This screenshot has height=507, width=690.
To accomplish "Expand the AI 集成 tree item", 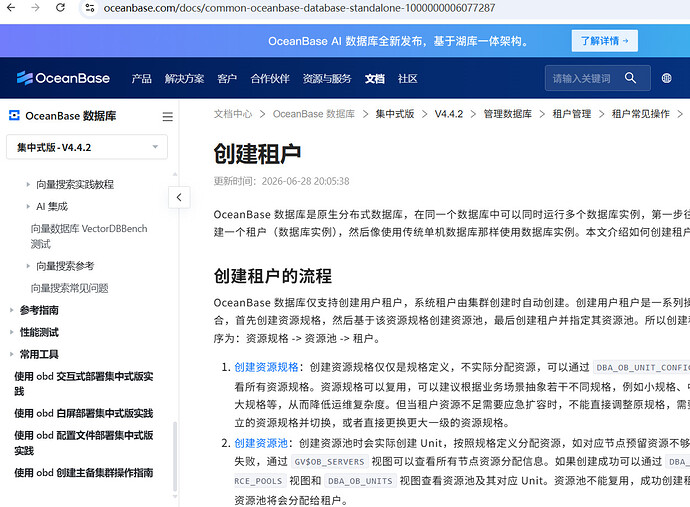I will click(x=28, y=206).
